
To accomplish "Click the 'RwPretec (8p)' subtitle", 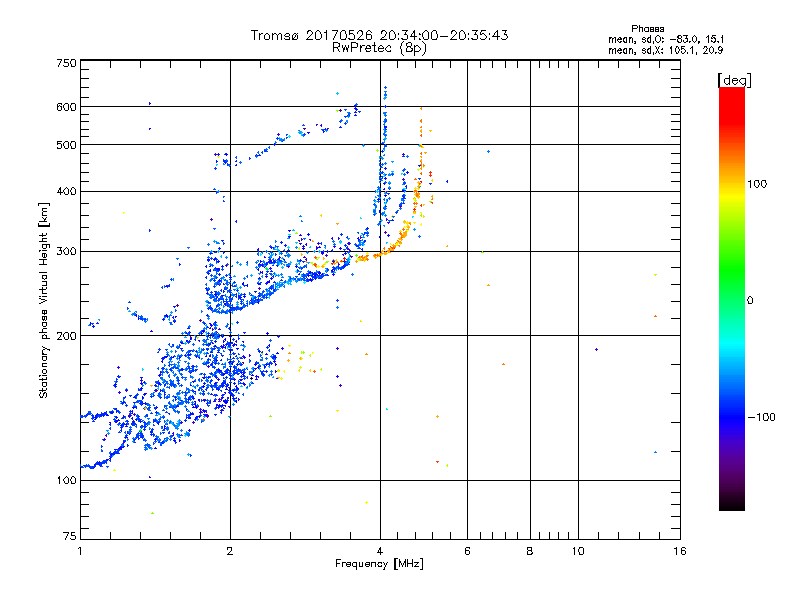I will click(x=379, y=48).
